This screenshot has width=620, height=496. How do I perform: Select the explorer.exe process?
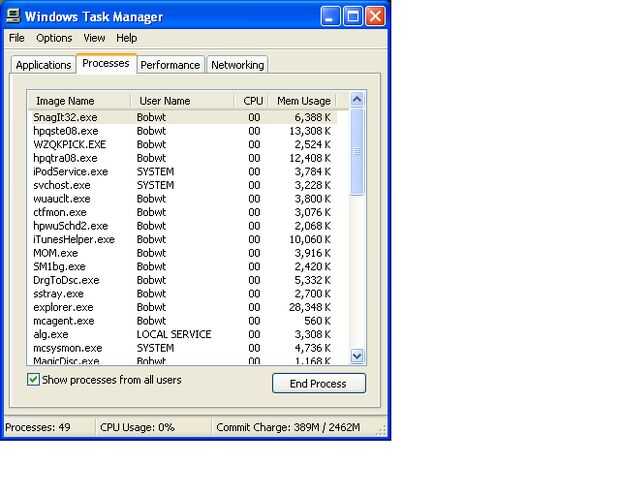(182, 307)
